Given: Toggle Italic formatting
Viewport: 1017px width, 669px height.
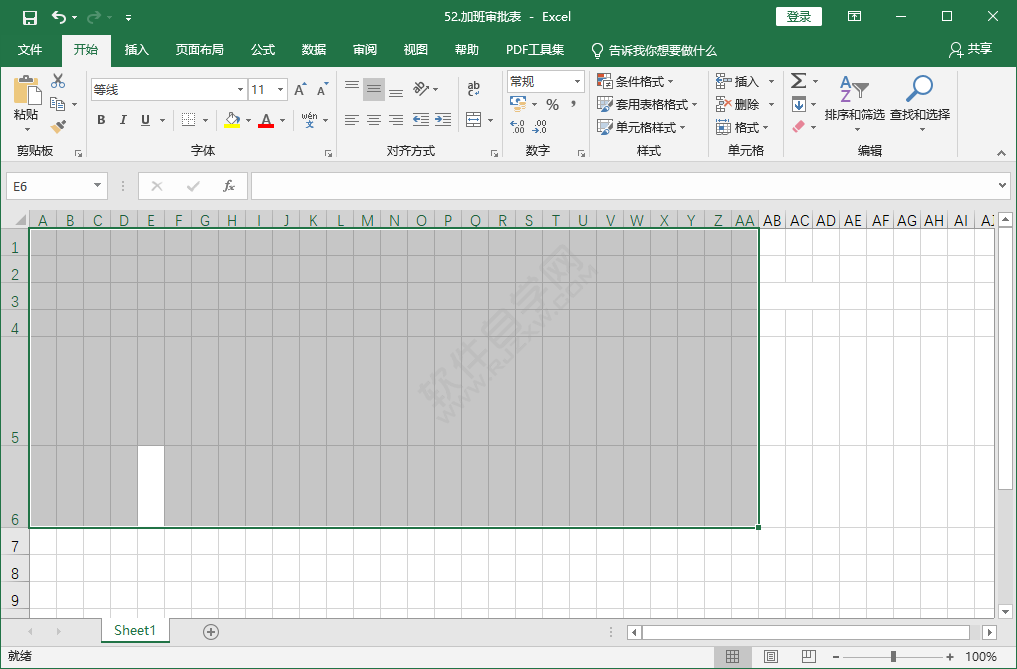Looking at the screenshot, I should 123,120.
